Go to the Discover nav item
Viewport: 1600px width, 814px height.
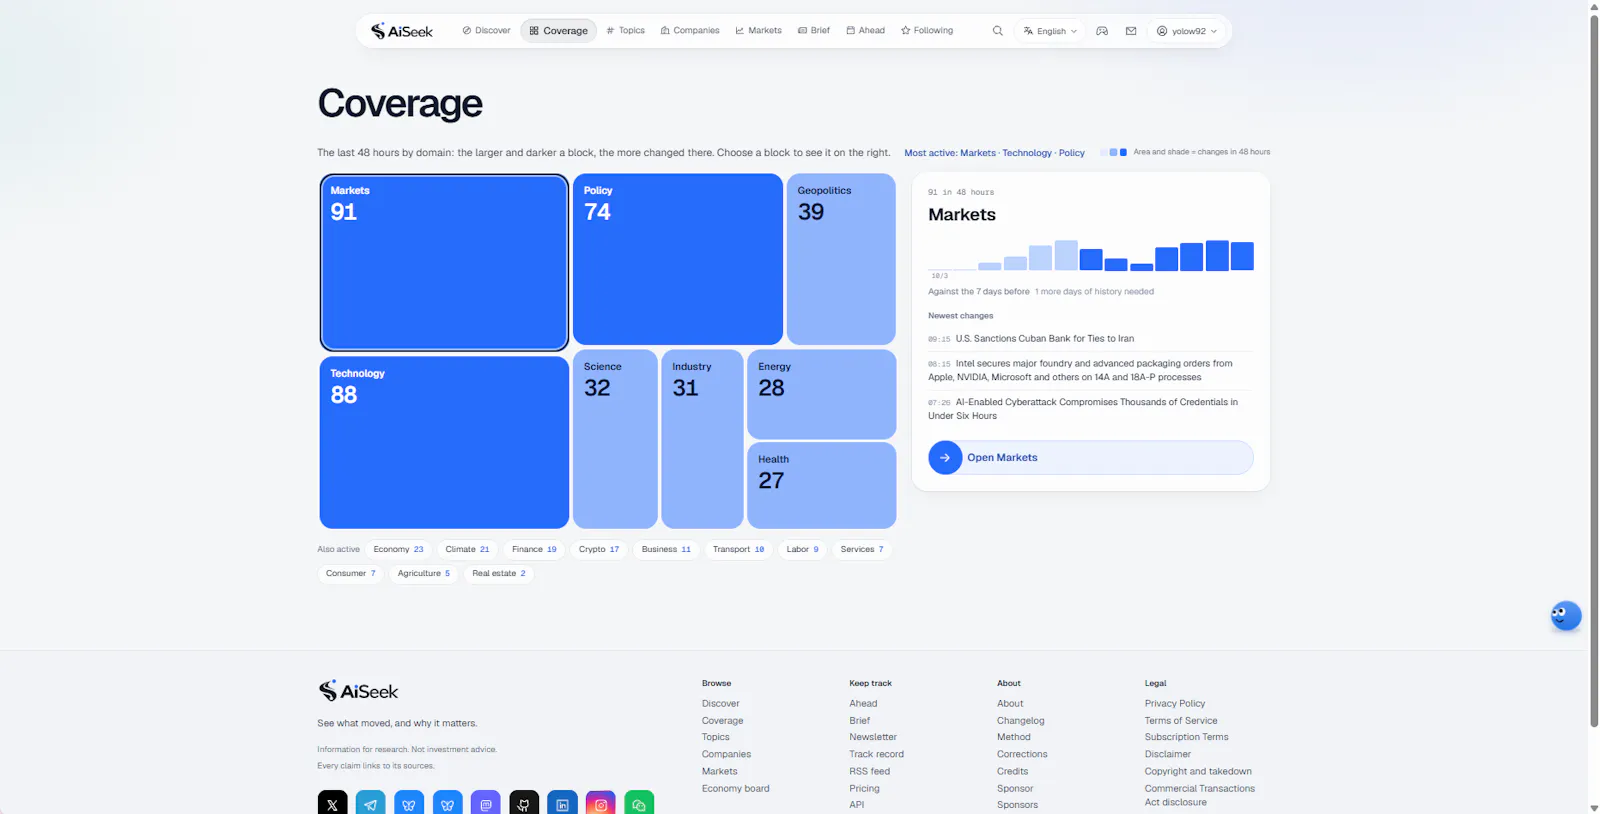(486, 31)
